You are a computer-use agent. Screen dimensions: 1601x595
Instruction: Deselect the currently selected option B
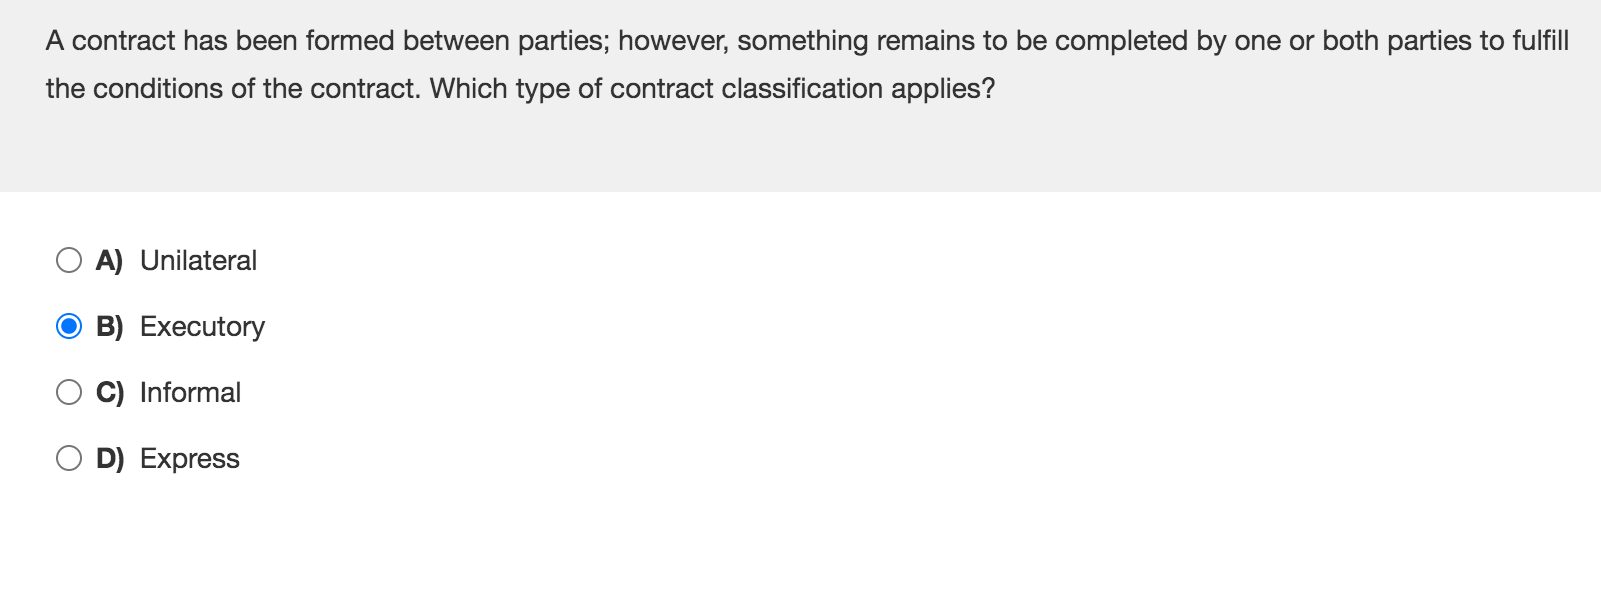click(68, 326)
